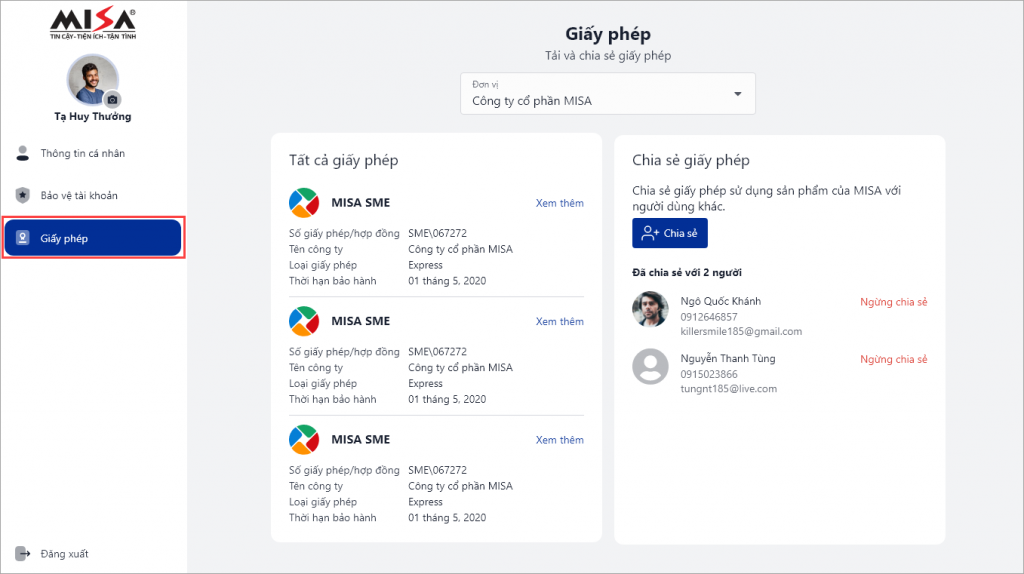Screen dimensions: 1024x574
Task: Click Ngô Quốc Khánh's avatar photo
Action: tap(650, 309)
